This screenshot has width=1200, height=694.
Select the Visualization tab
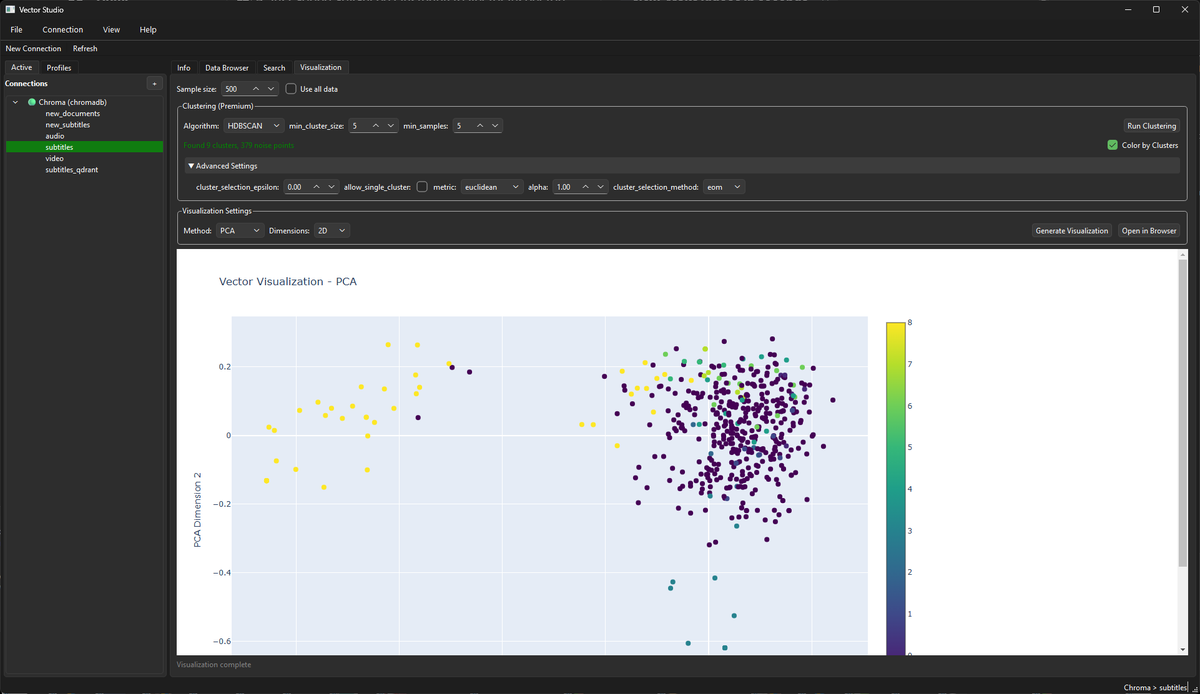click(x=321, y=67)
